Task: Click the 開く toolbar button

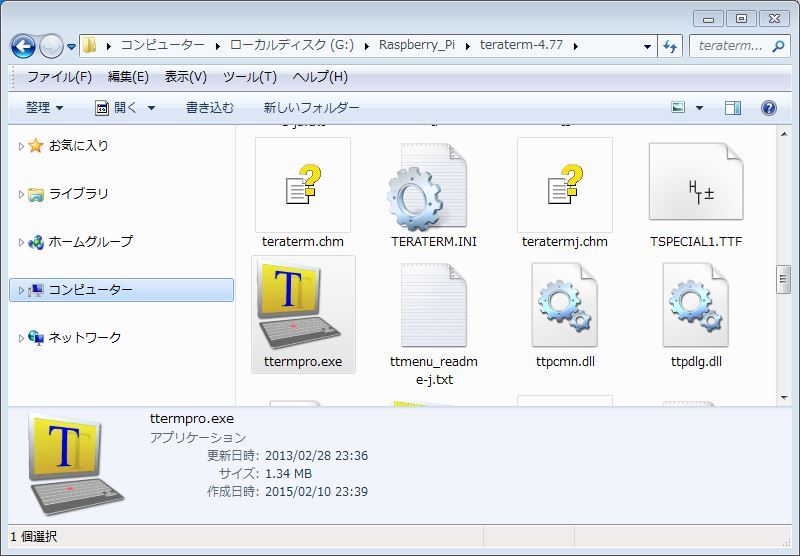Action: tap(117, 108)
